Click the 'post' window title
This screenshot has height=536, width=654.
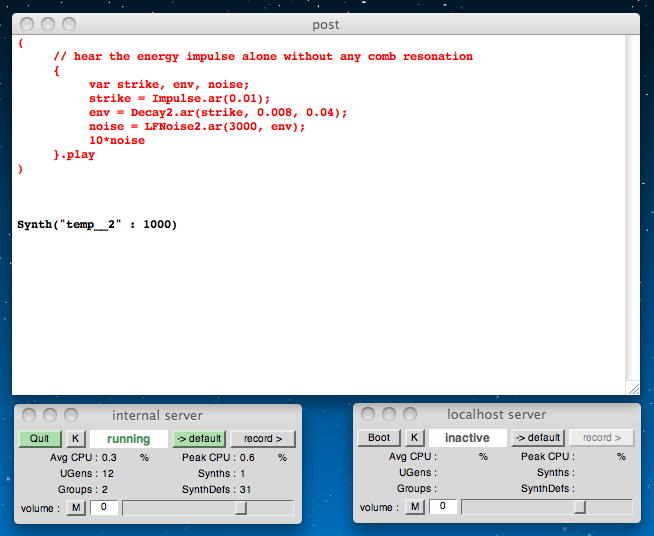click(326, 25)
